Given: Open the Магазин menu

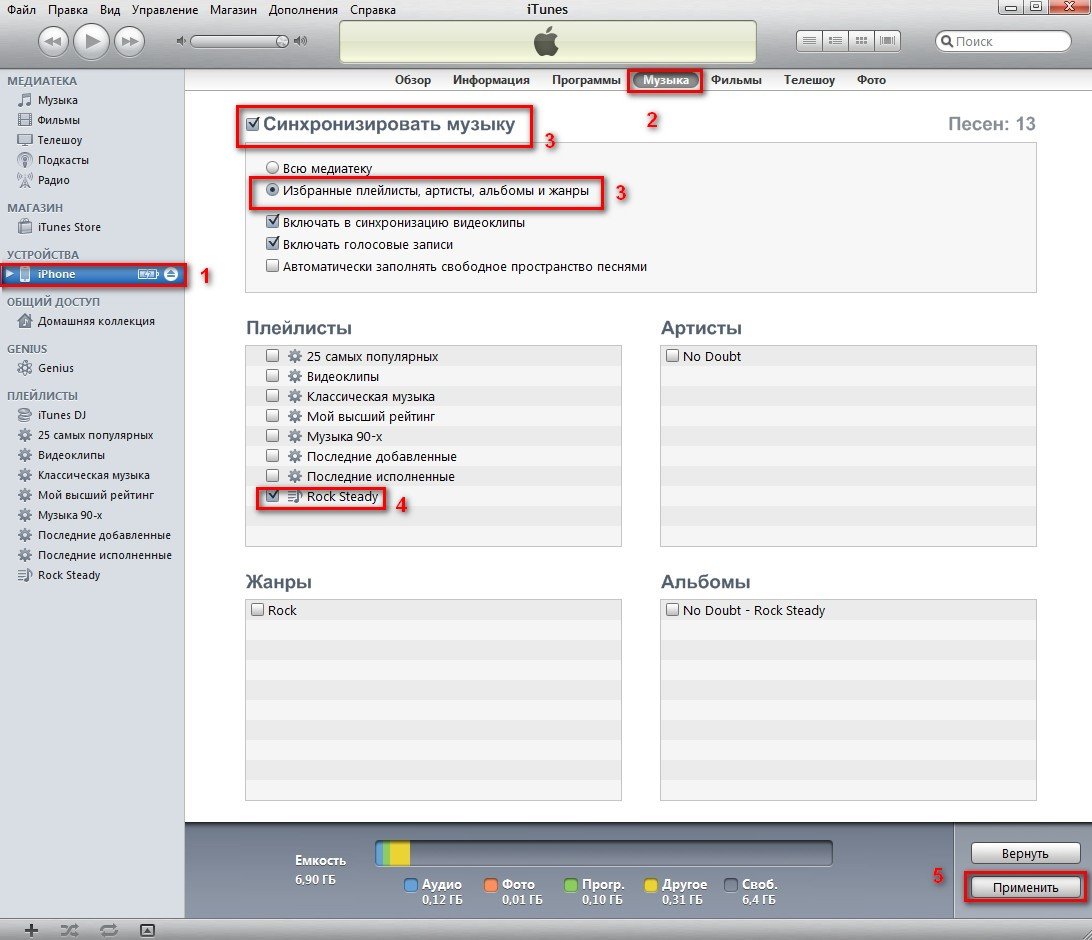Looking at the screenshot, I should (233, 10).
